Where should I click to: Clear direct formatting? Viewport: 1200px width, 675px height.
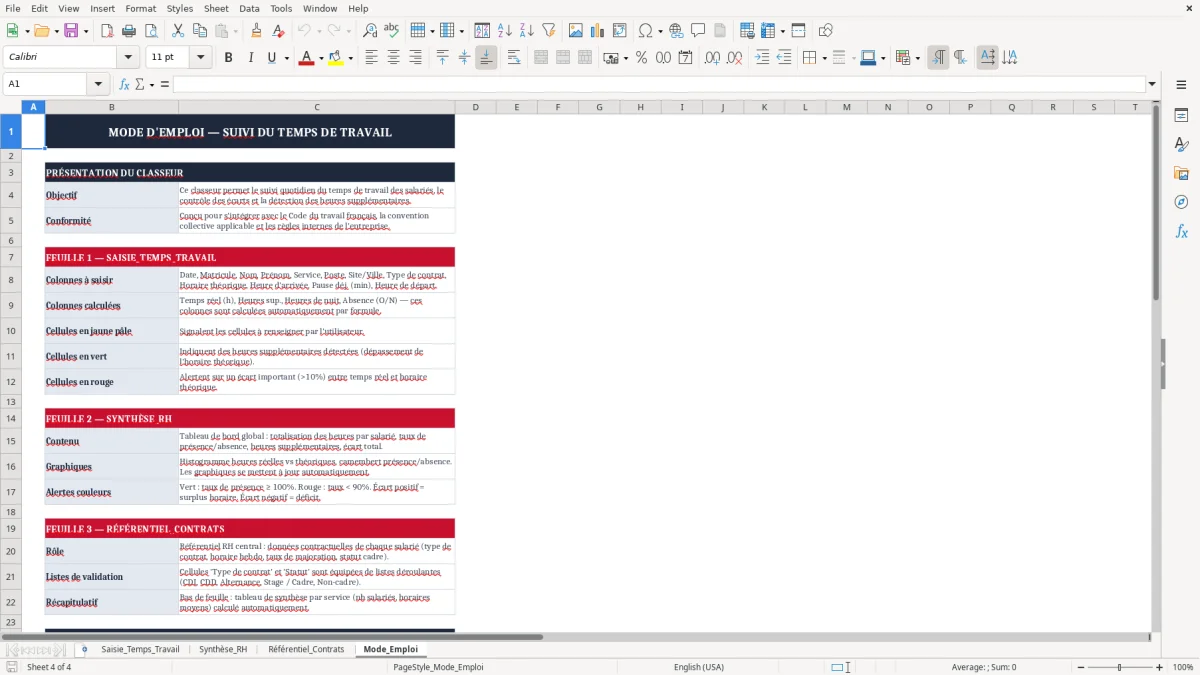278,31
